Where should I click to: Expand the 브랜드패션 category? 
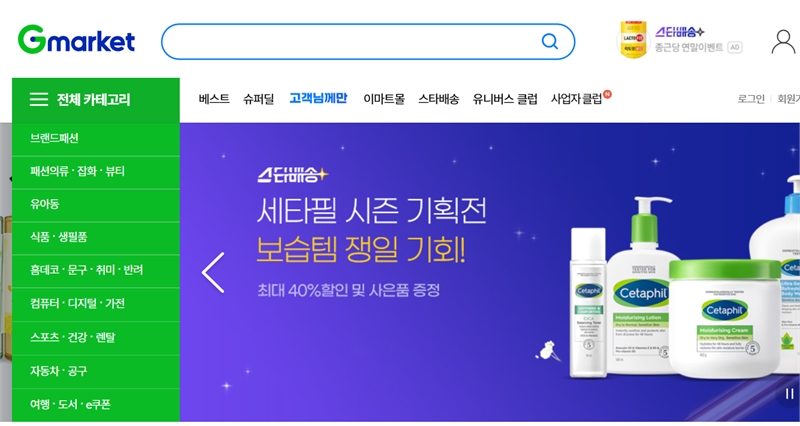96,139
